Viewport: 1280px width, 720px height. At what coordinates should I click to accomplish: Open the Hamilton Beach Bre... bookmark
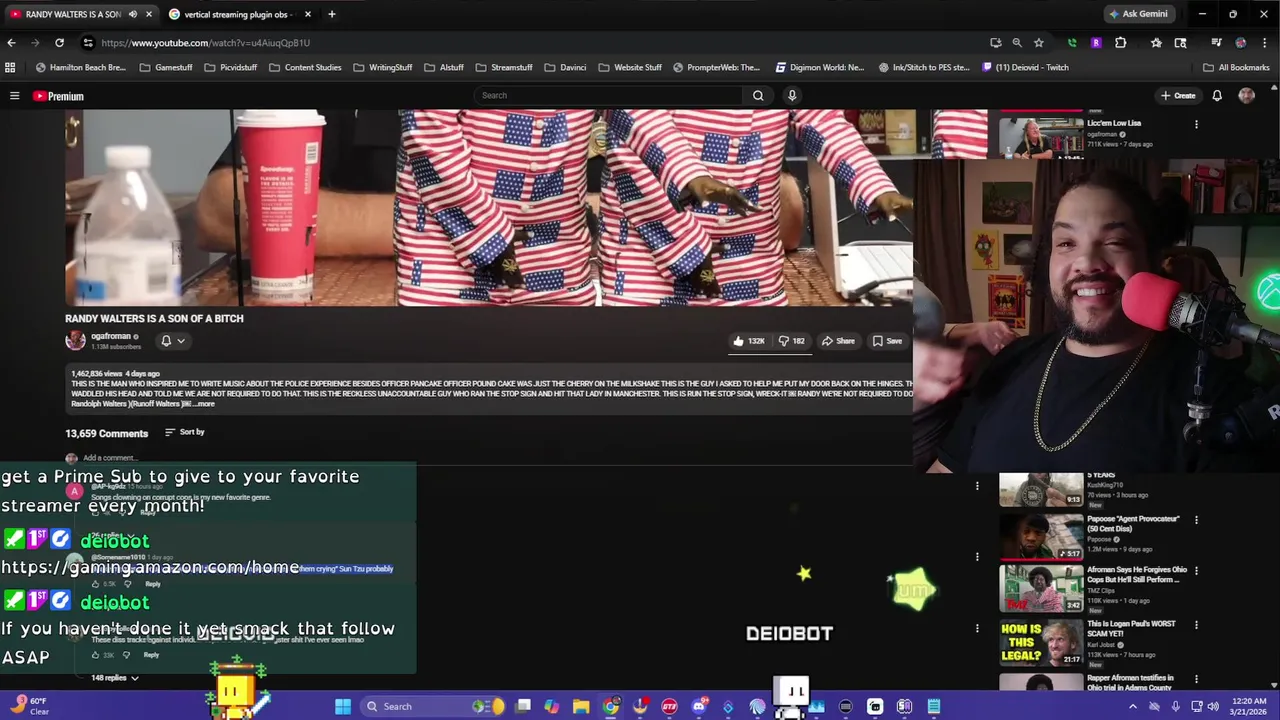click(x=81, y=68)
